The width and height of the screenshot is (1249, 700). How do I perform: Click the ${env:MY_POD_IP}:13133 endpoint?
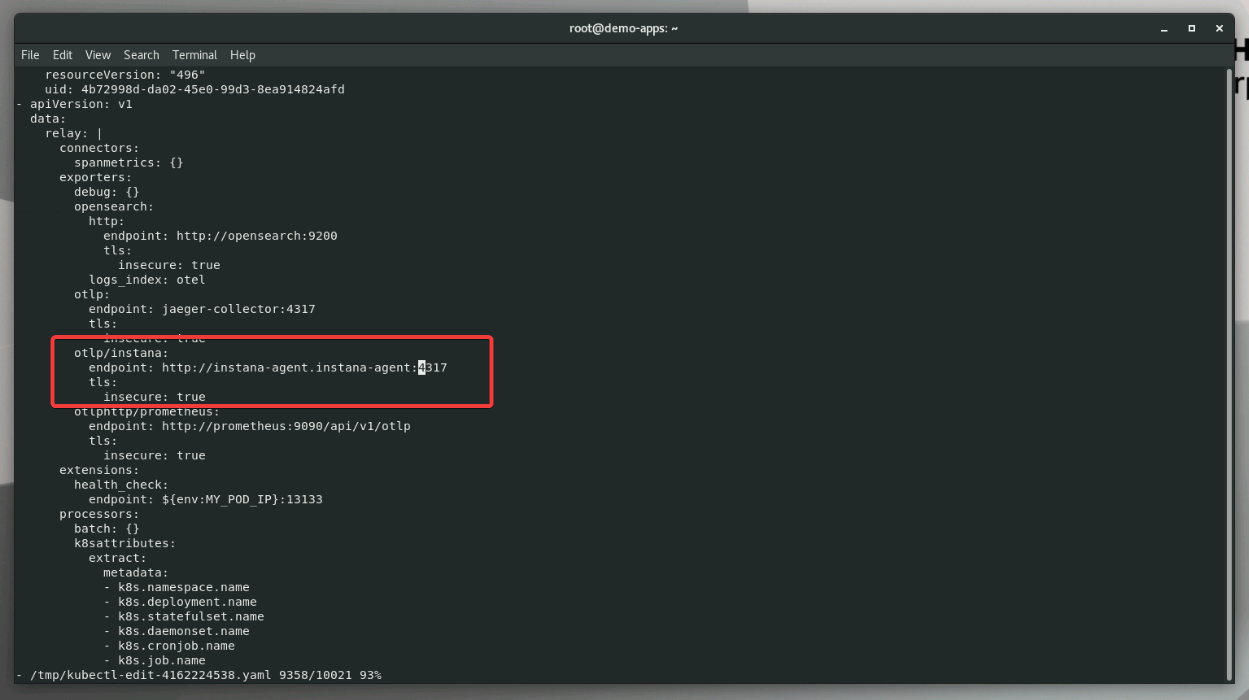coord(243,499)
